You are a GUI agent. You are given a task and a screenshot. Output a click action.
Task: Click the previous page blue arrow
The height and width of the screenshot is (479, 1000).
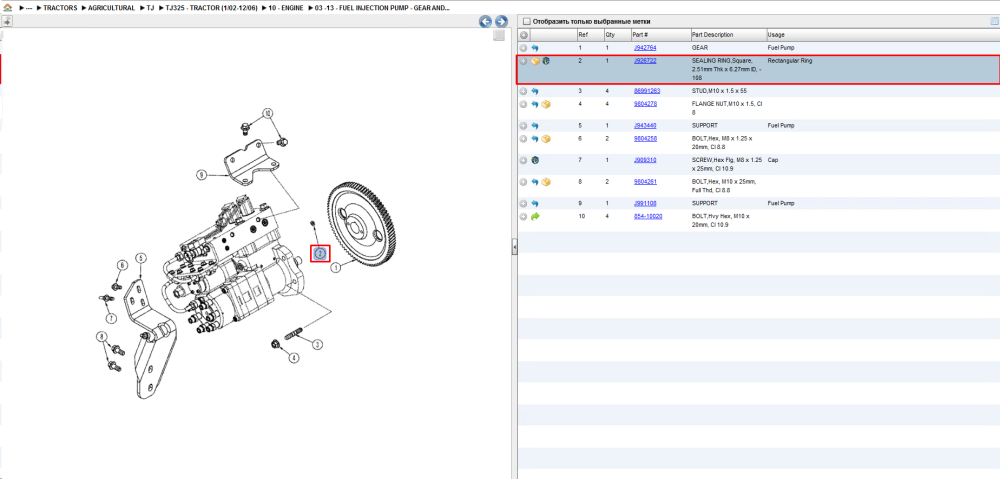[x=485, y=22]
